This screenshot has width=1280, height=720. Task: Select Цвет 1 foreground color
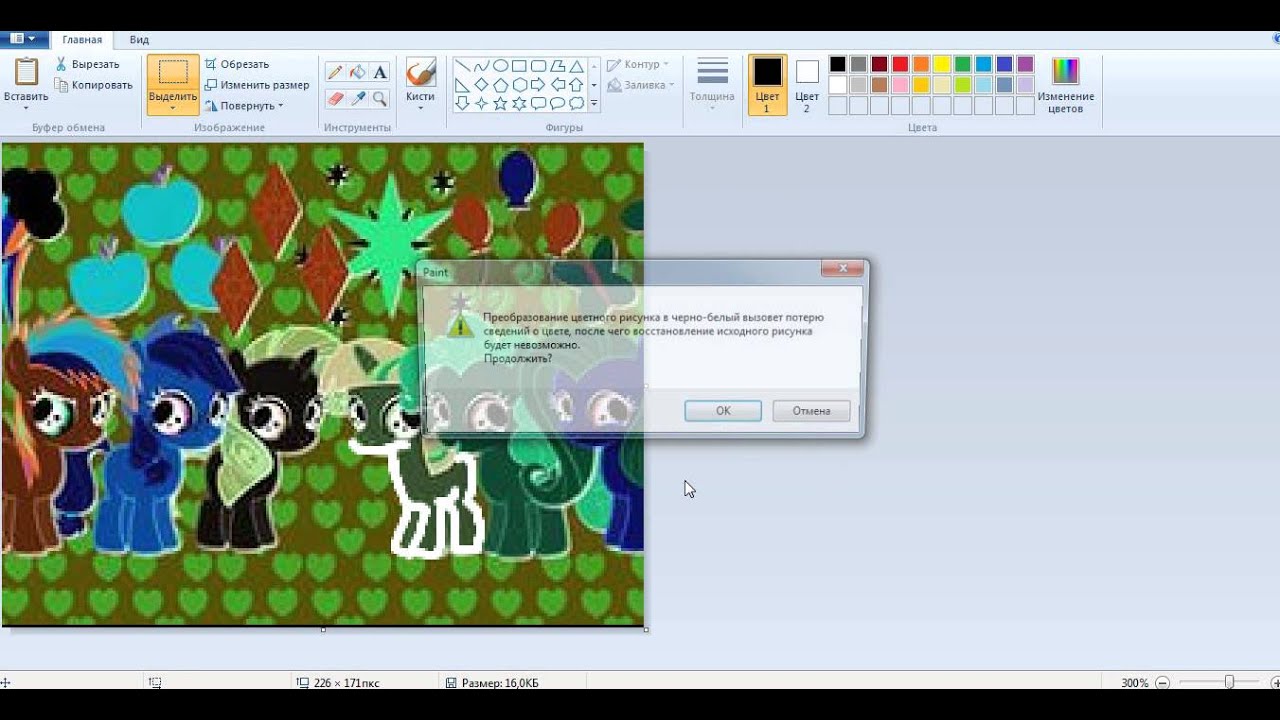tap(767, 84)
